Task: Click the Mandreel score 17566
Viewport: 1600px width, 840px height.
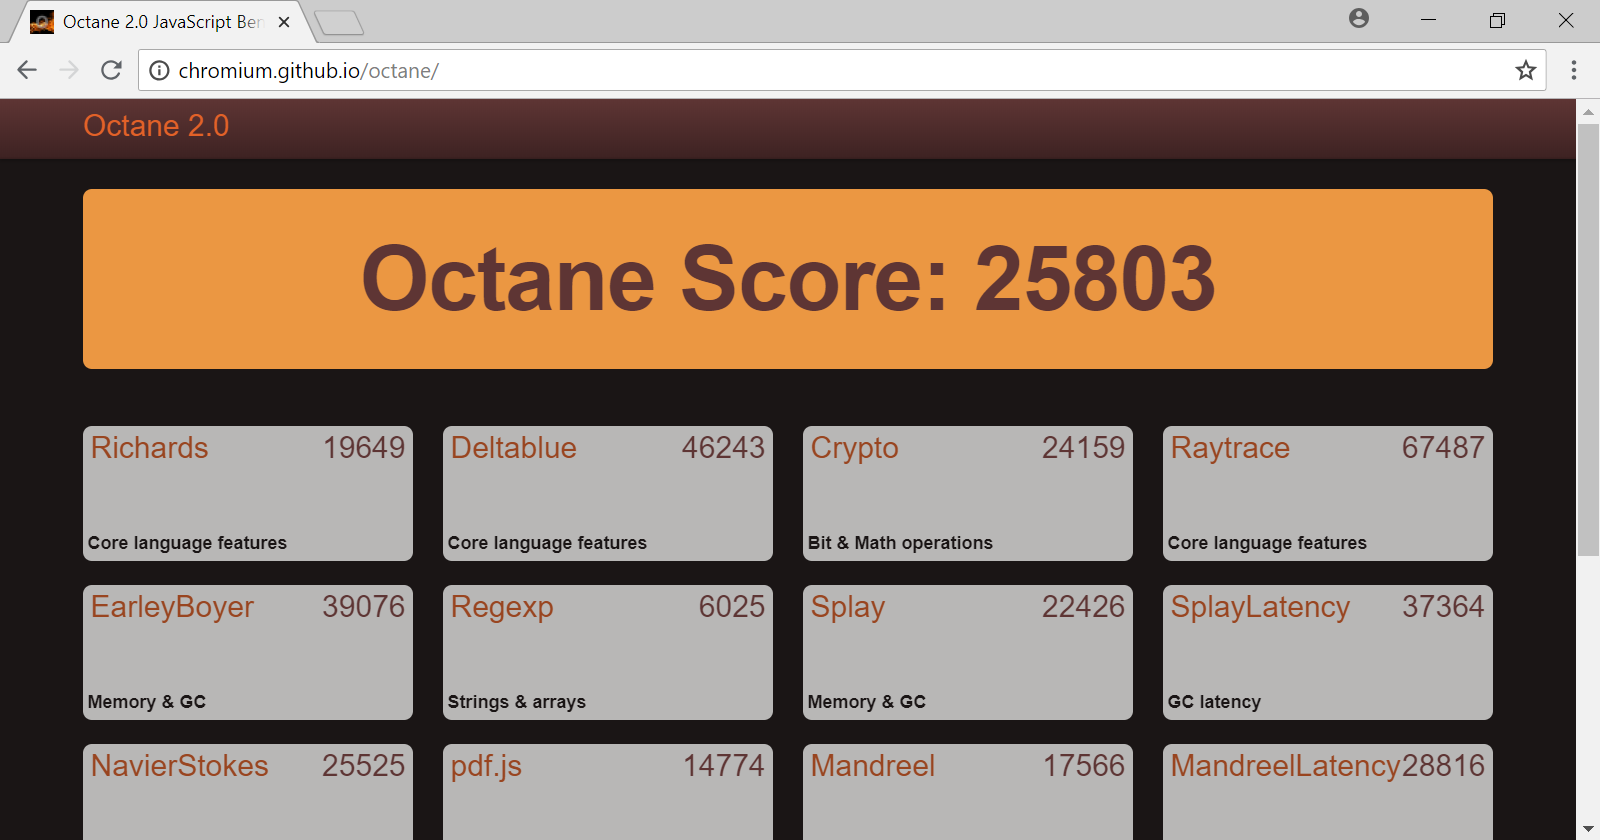Action: tap(1084, 766)
